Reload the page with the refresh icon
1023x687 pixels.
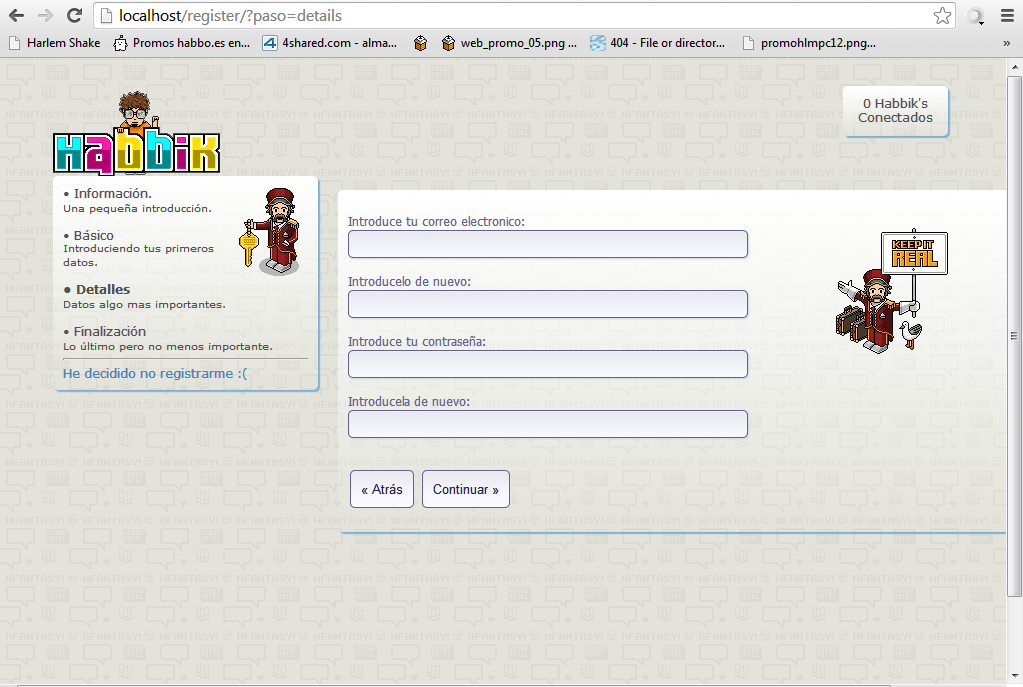(x=74, y=16)
